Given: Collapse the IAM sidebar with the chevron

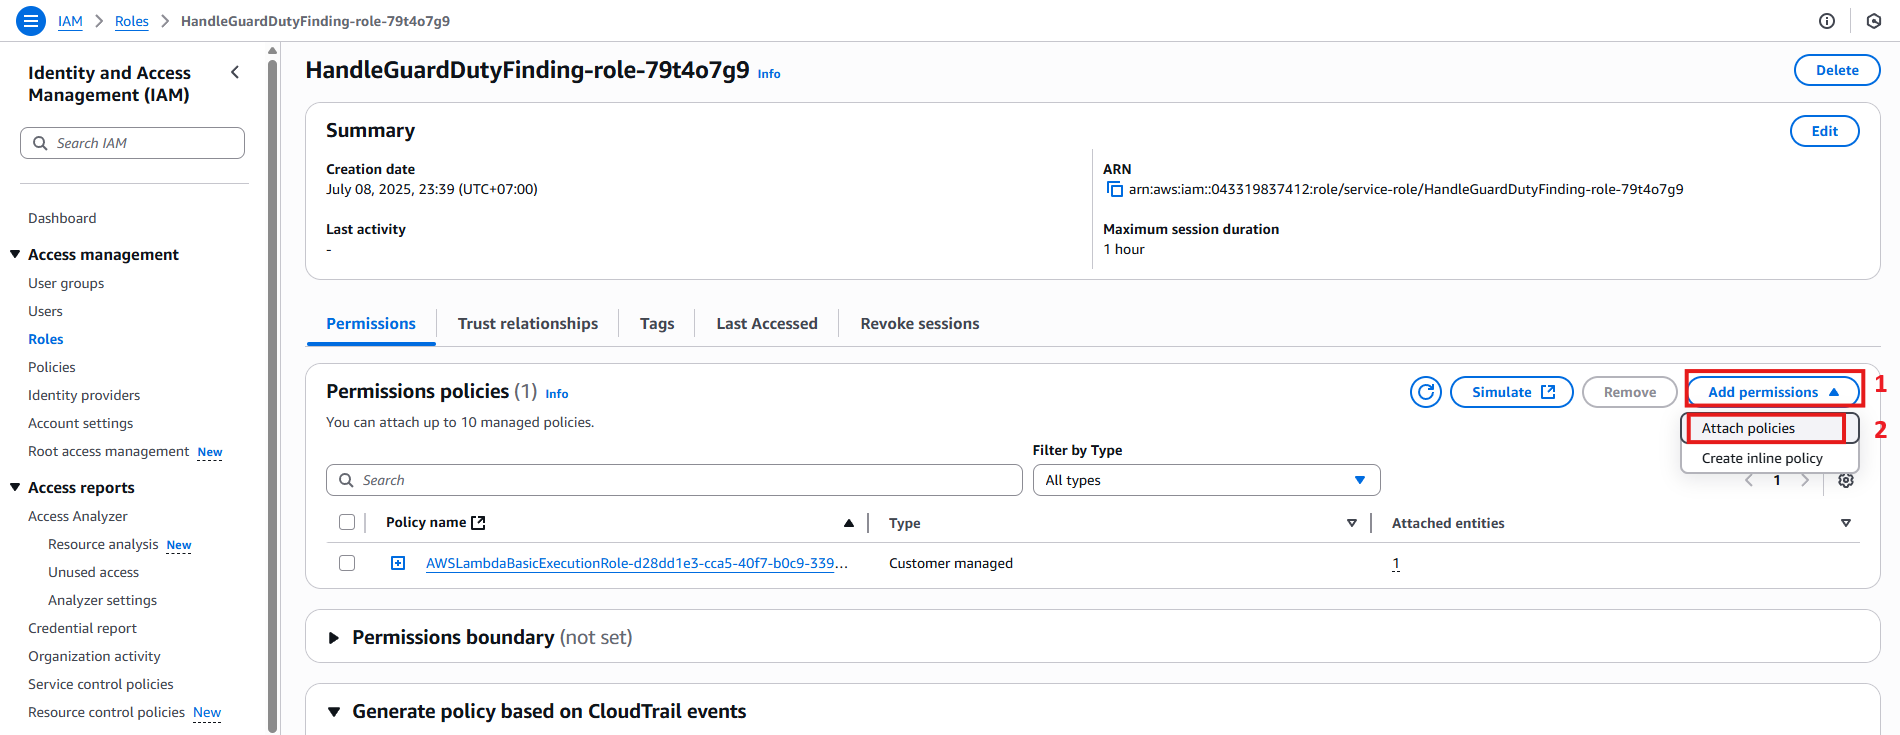Looking at the screenshot, I should (x=235, y=72).
